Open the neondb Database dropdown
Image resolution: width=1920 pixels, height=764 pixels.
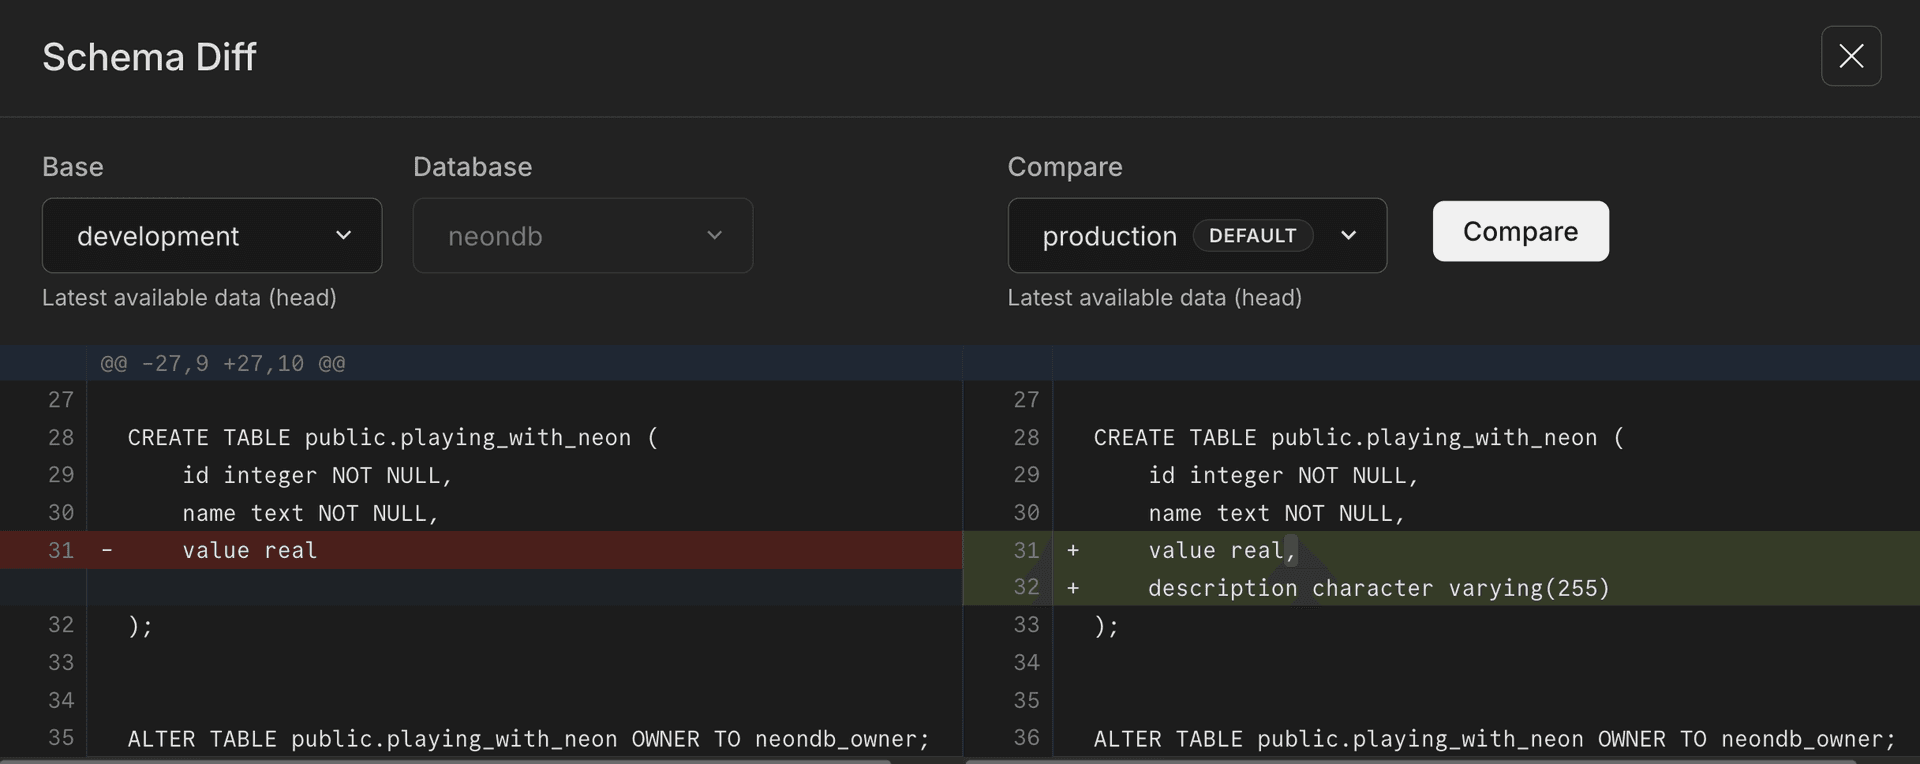582,236
